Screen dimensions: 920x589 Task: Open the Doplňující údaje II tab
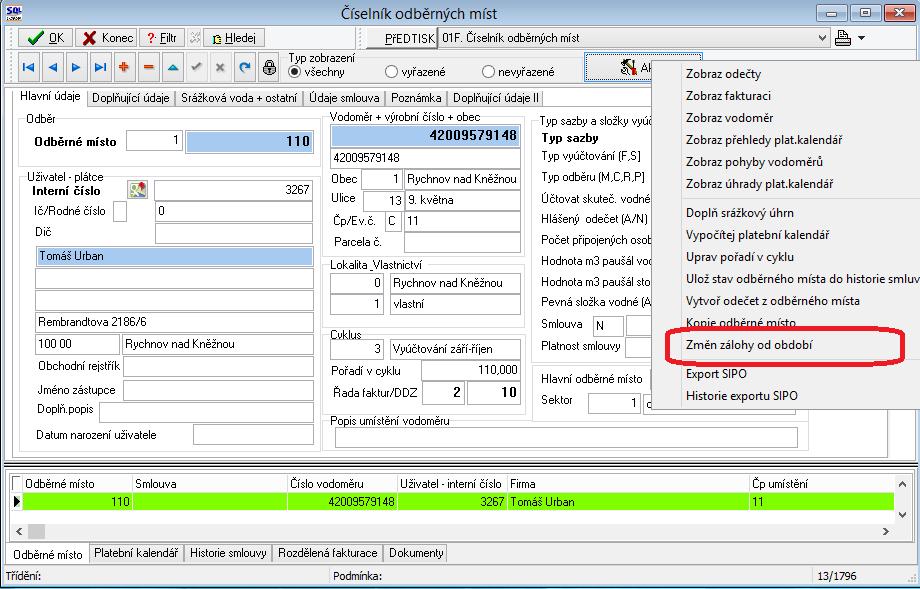click(496, 98)
